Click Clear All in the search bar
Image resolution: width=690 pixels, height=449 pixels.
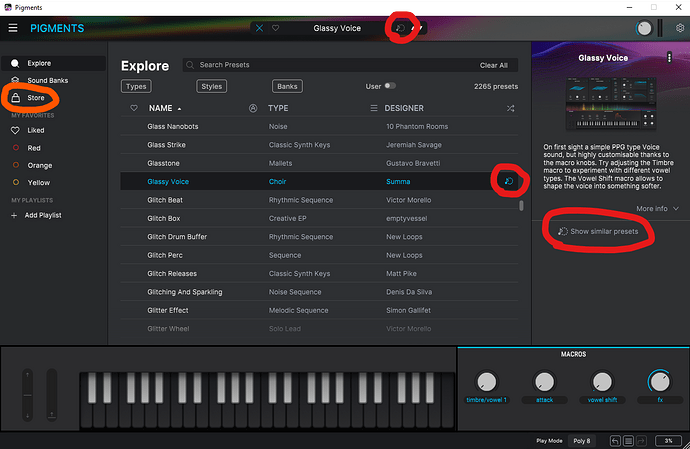493,65
